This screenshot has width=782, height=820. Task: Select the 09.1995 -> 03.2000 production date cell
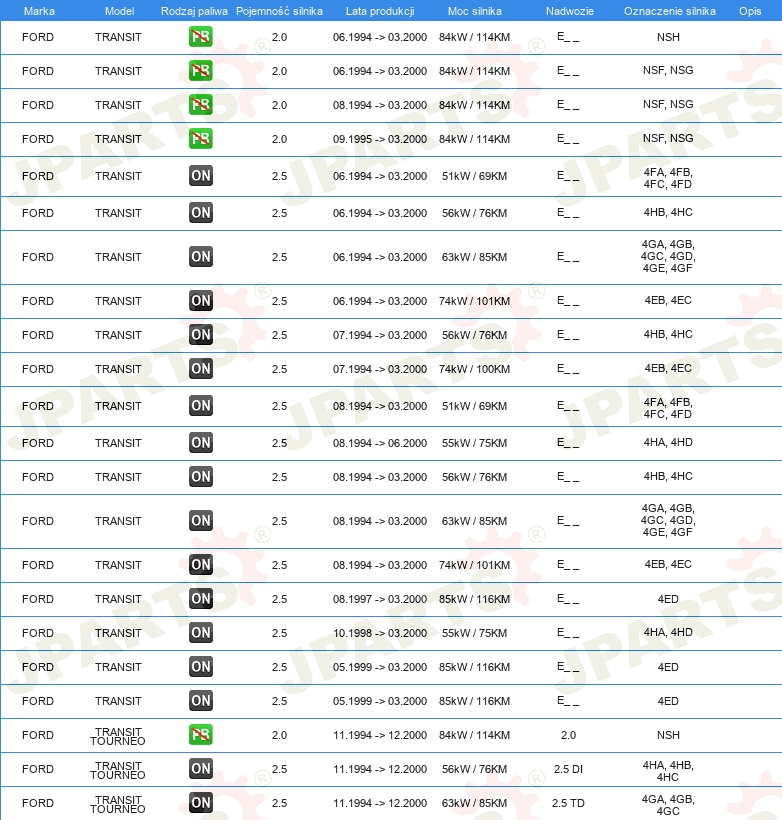coord(380,139)
